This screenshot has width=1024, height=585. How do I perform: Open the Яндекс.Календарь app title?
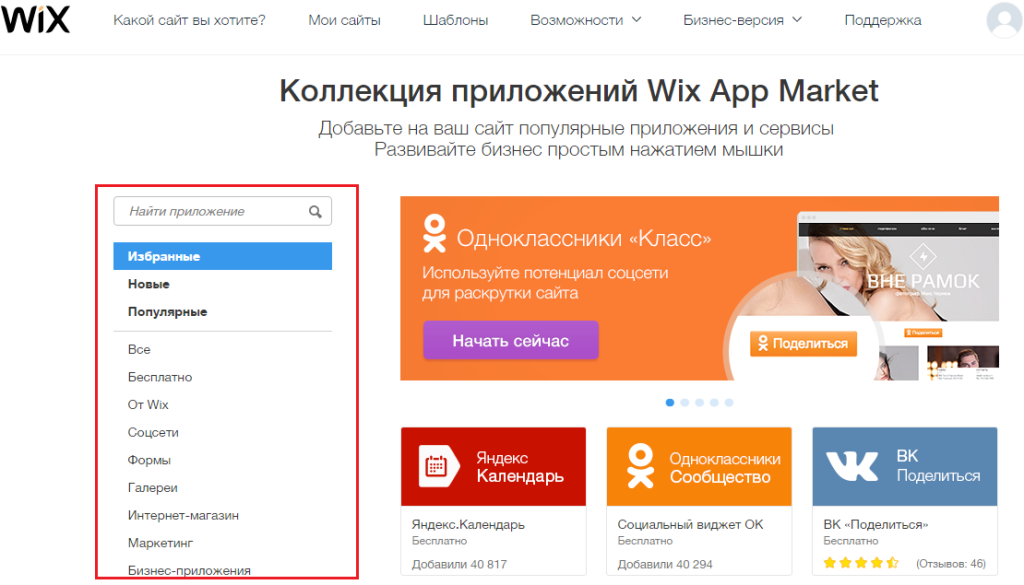pyautogui.click(x=468, y=524)
